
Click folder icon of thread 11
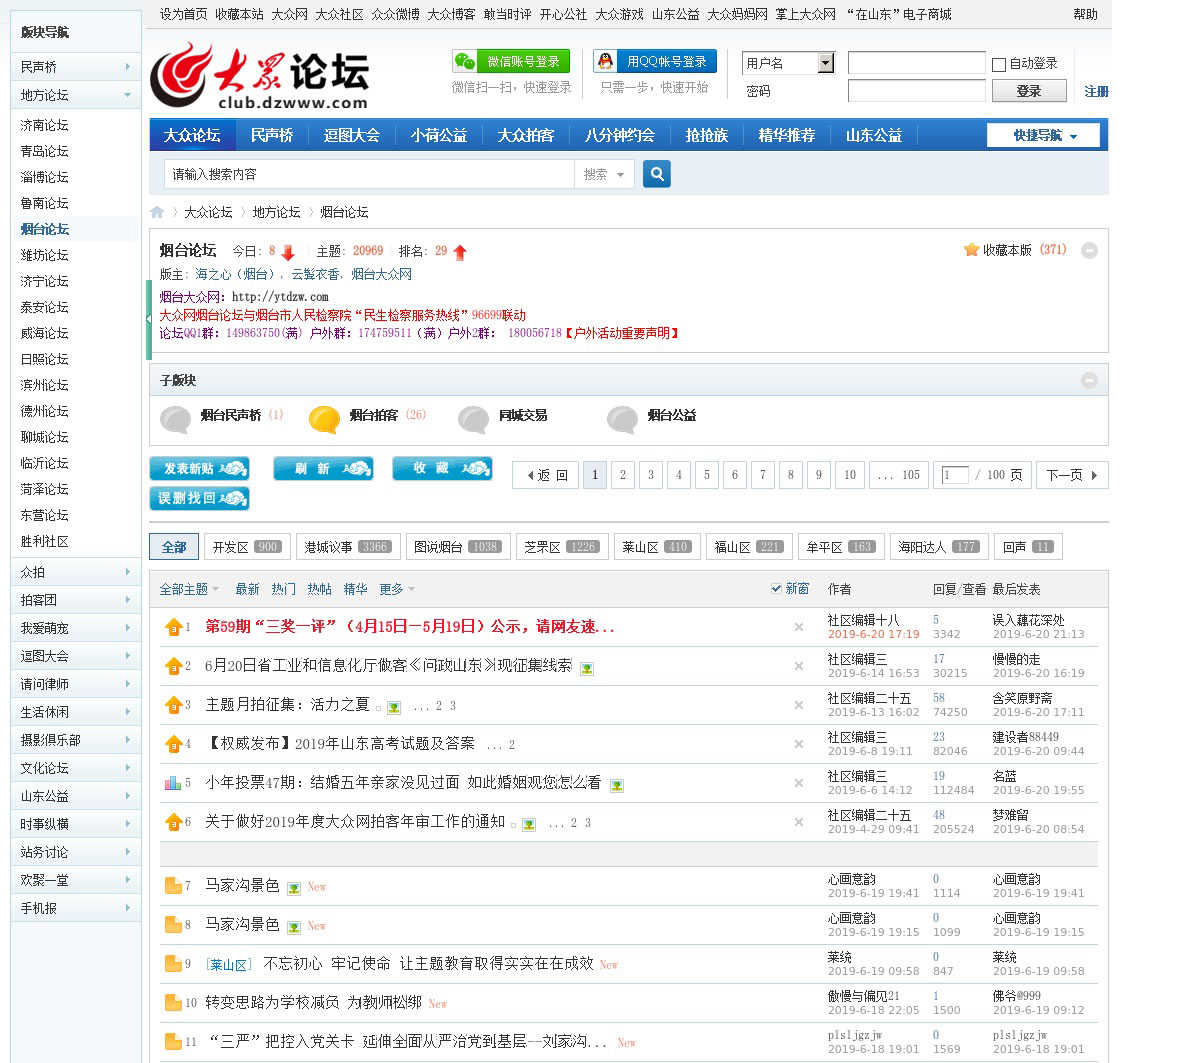[173, 1042]
